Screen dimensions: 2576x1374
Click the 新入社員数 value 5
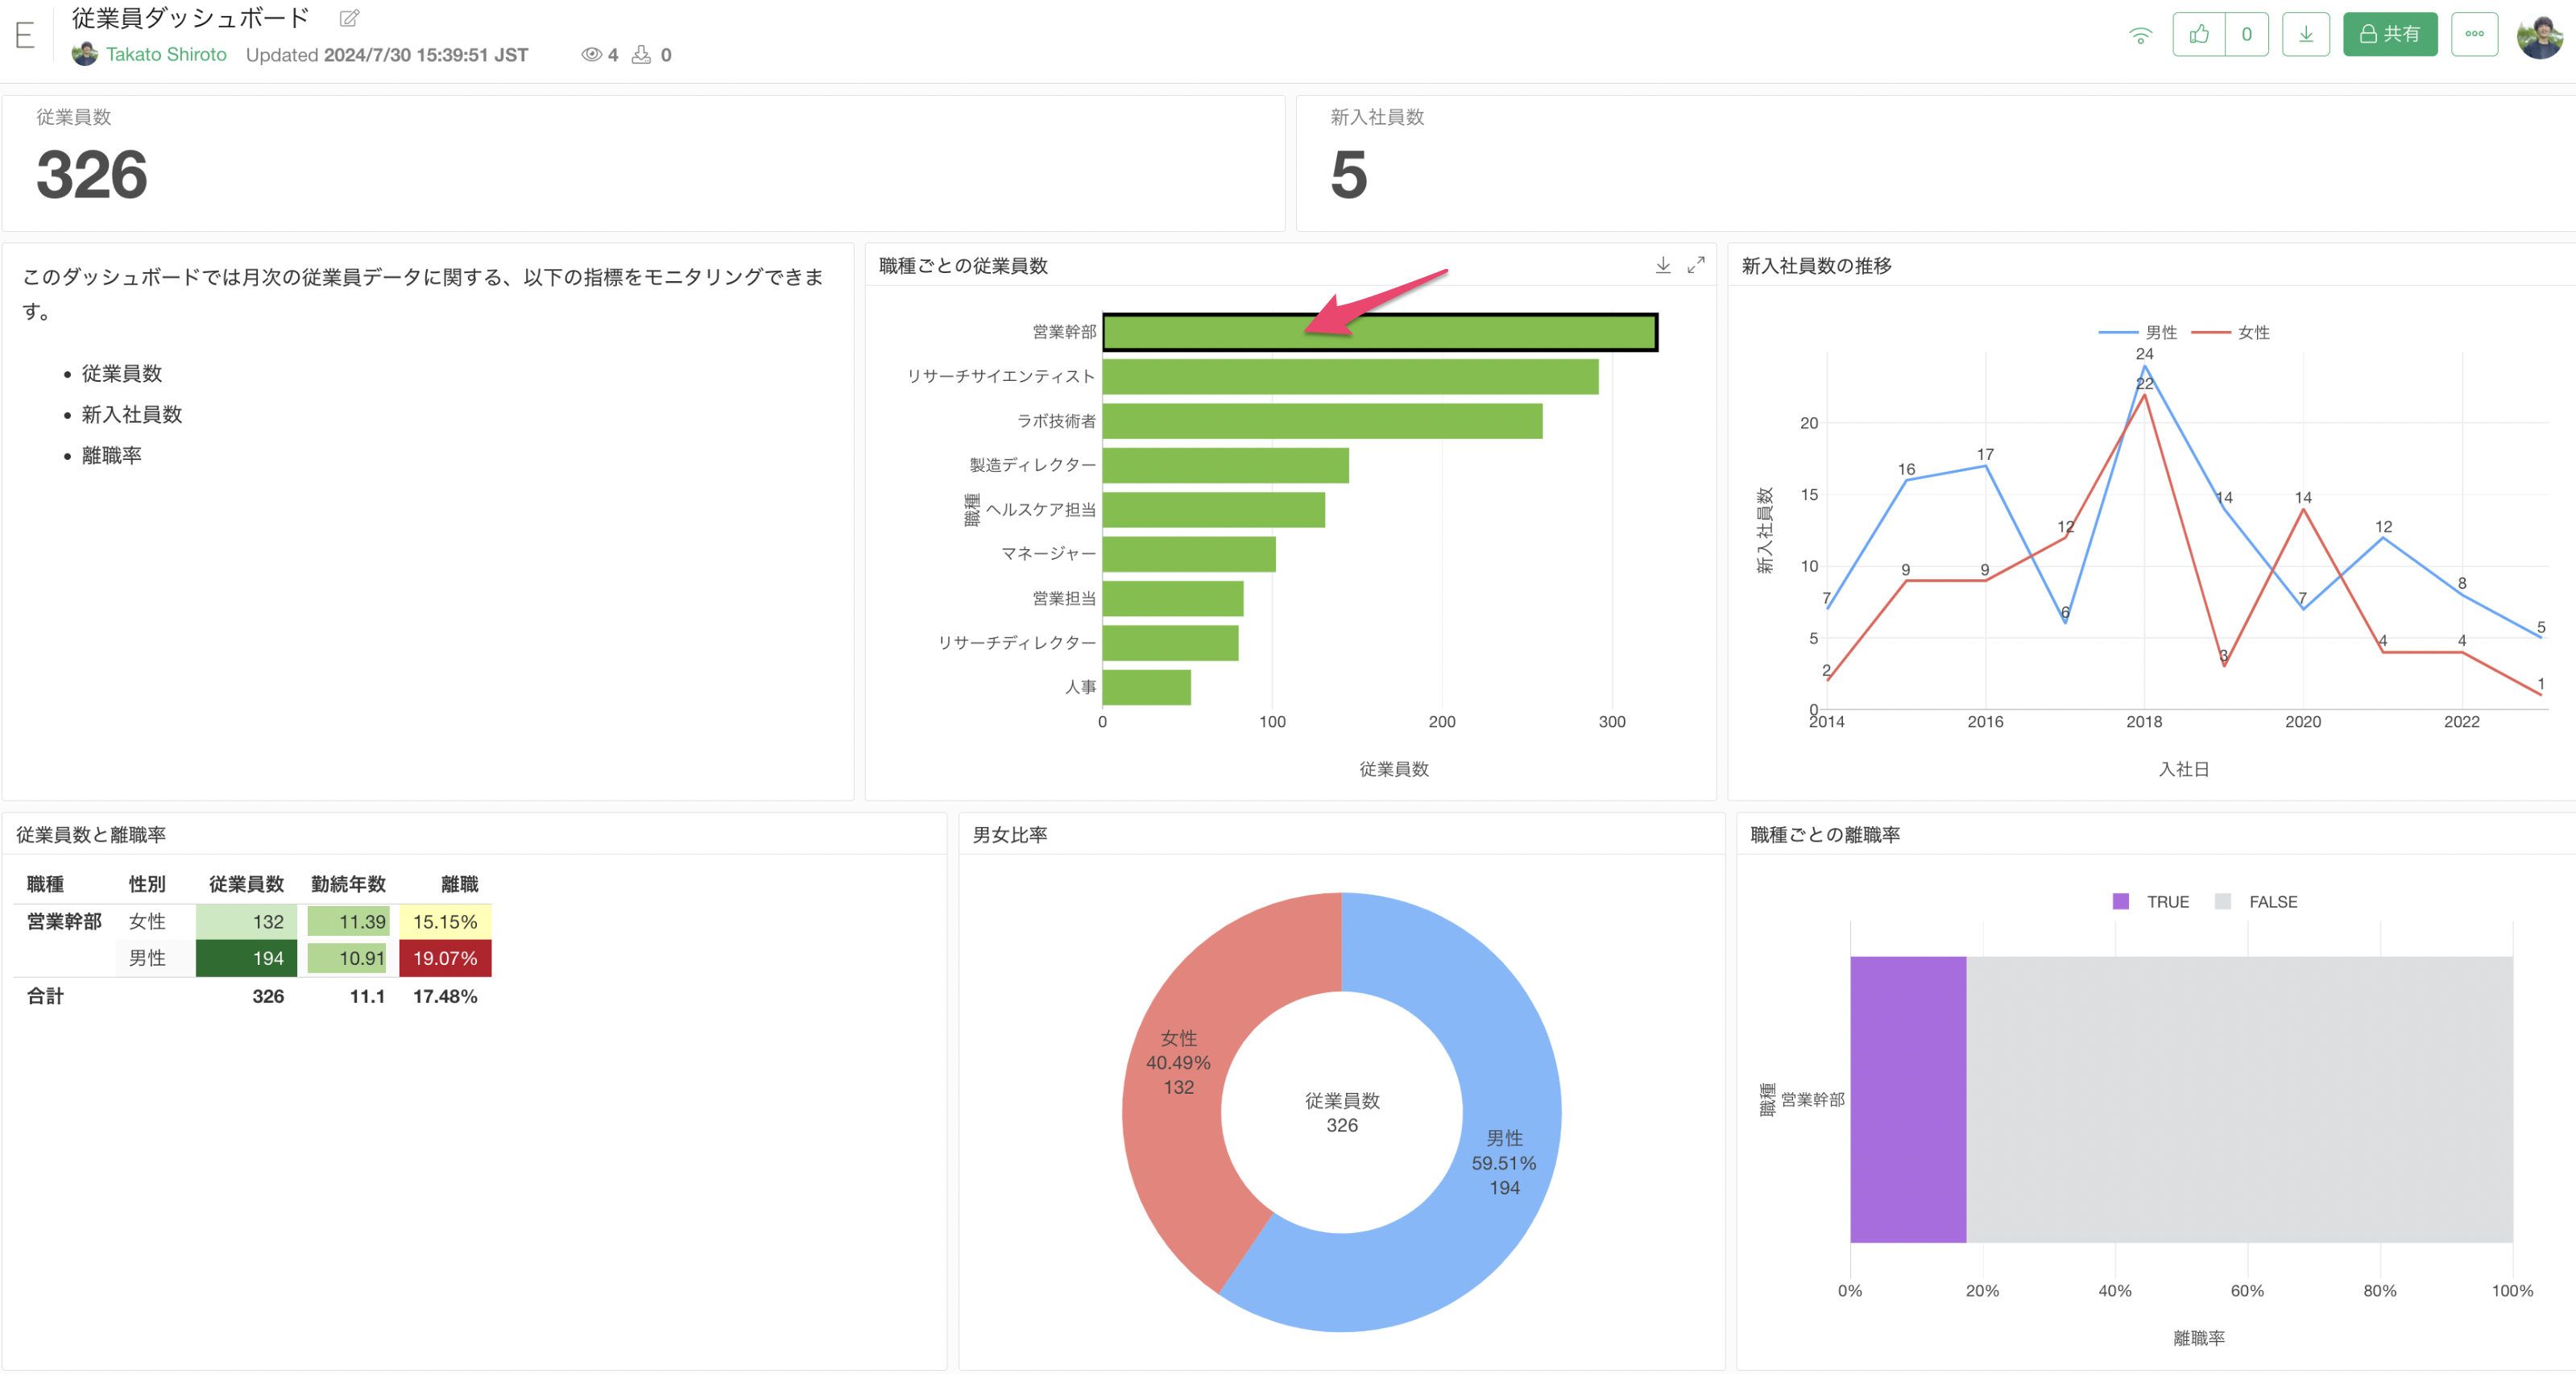tap(1349, 175)
